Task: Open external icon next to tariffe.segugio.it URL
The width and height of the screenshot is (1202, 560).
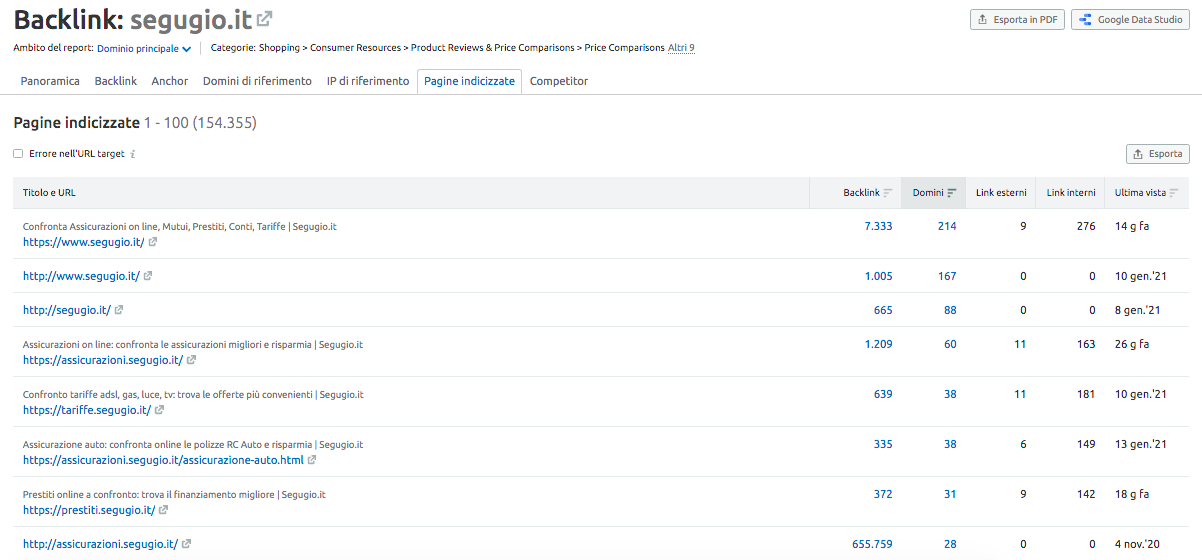Action: pyautogui.click(x=159, y=410)
